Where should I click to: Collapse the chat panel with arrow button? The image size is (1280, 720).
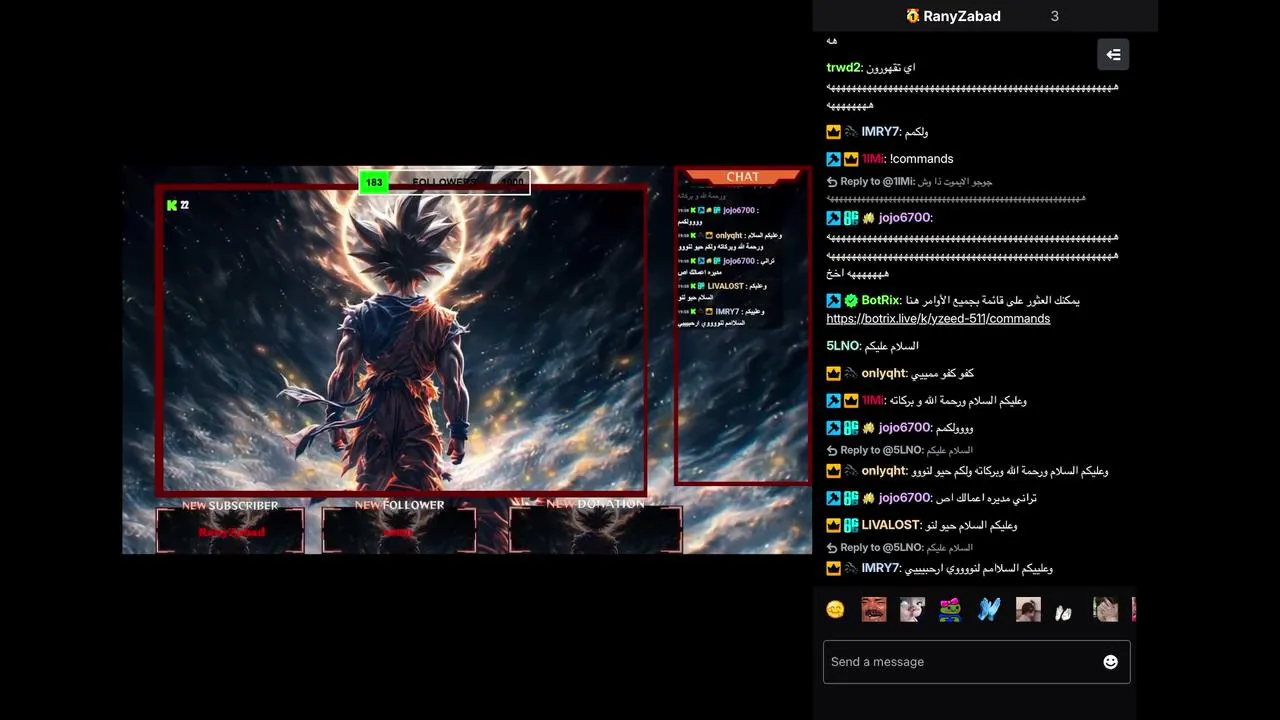pos(1113,55)
